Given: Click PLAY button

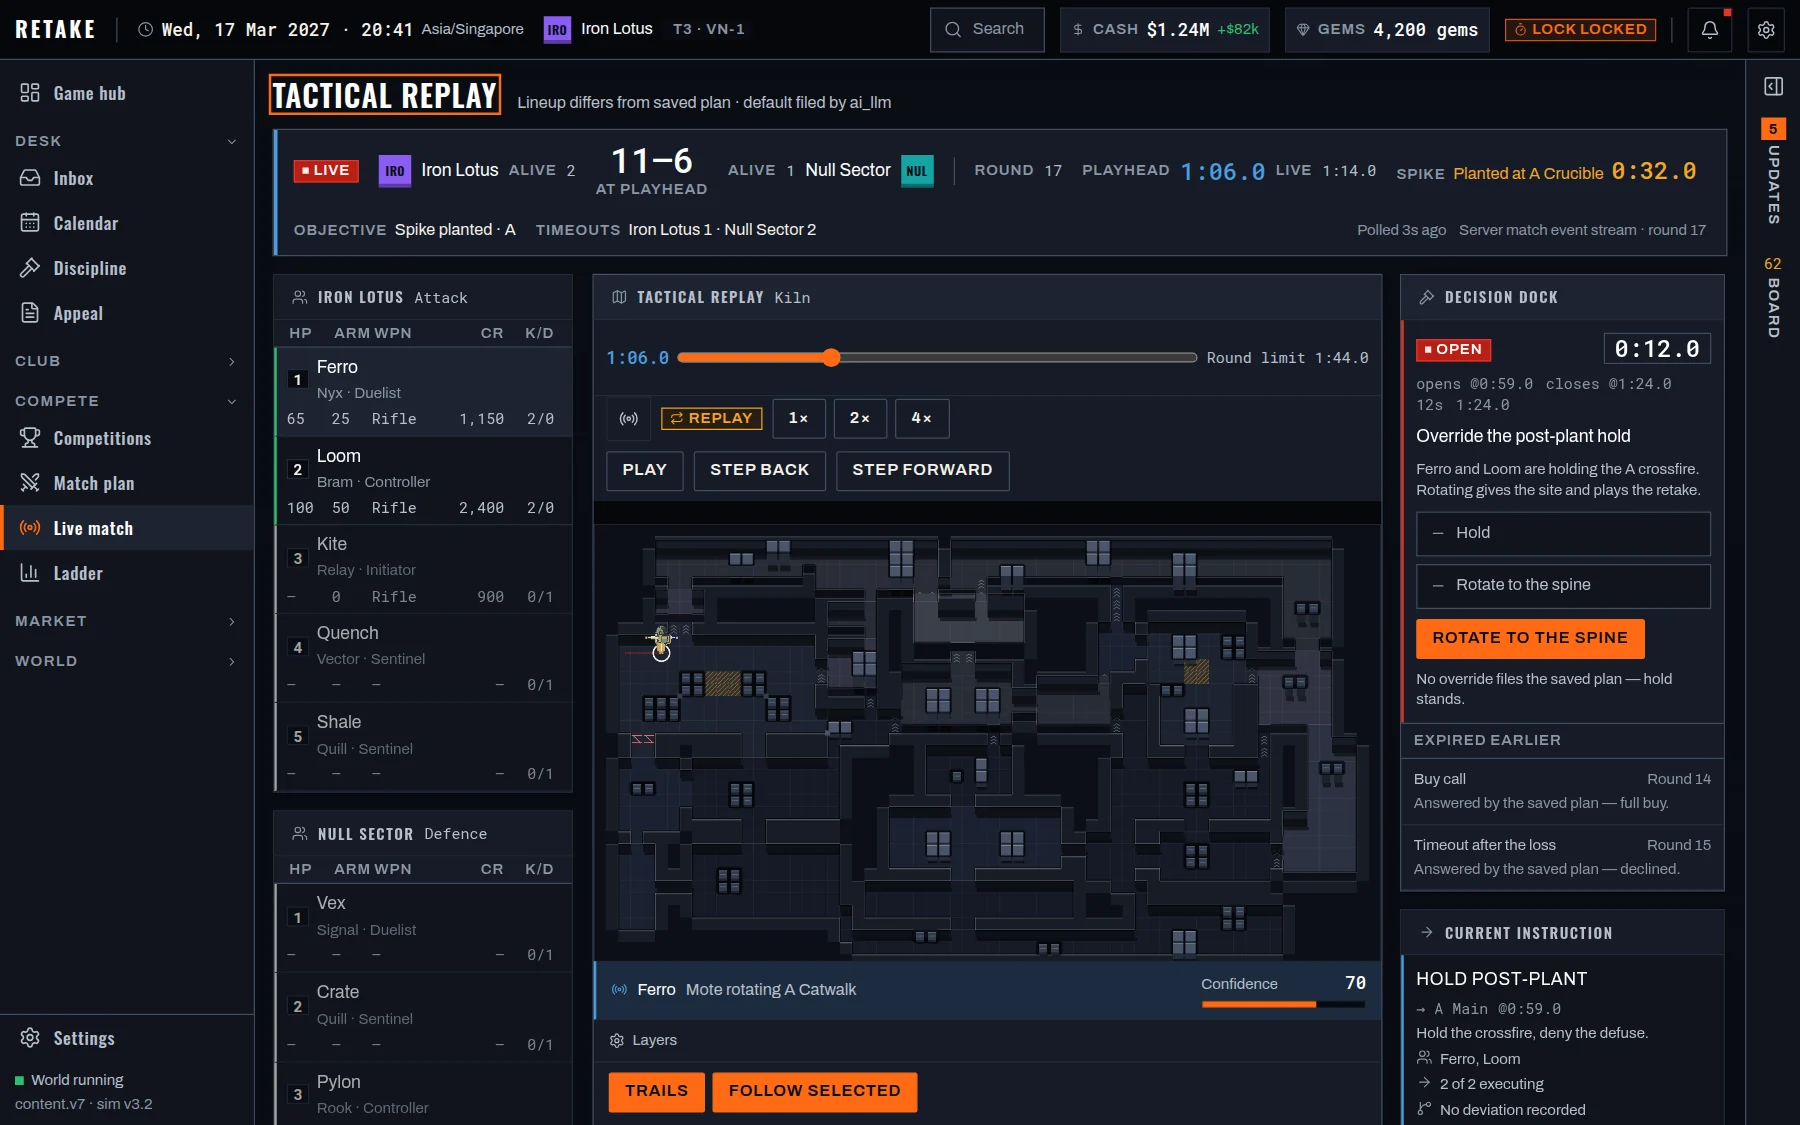Looking at the screenshot, I should [645, 470].
